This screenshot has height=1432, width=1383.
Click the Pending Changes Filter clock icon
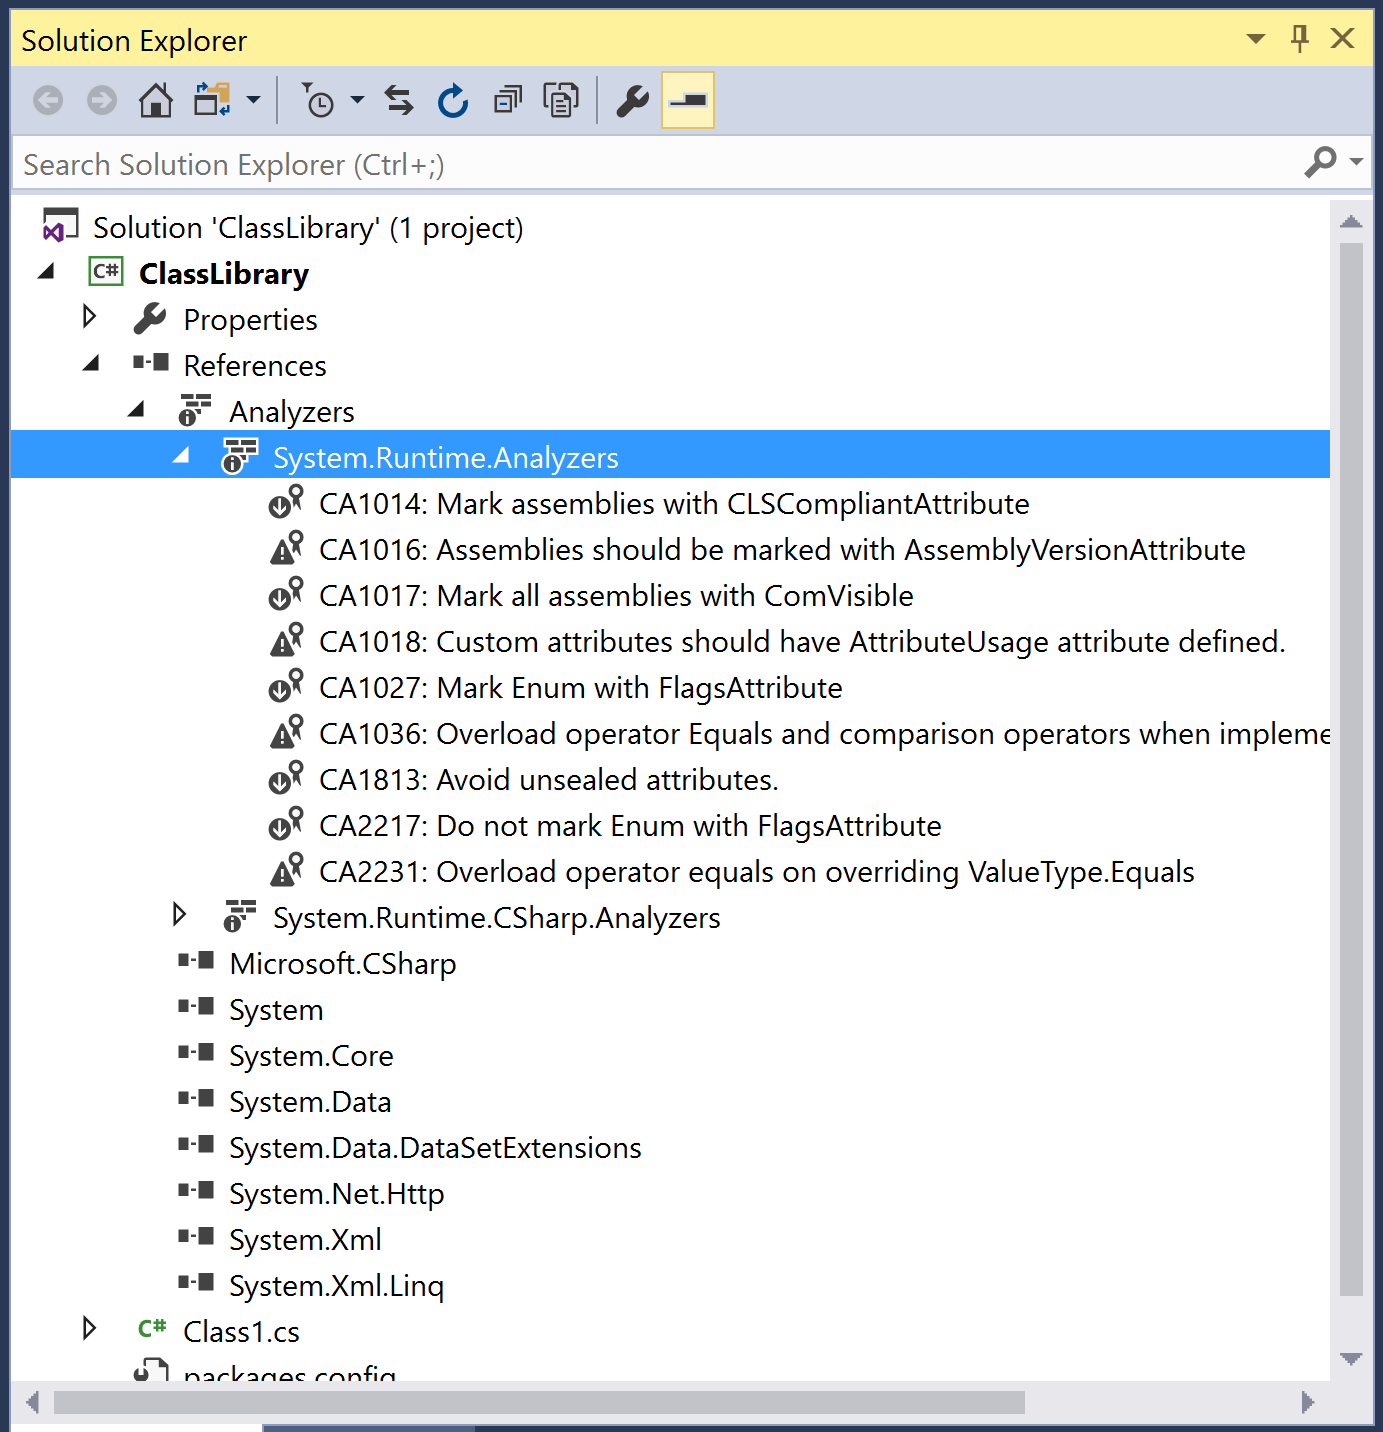pyautogui.click(x=318, y=100)
